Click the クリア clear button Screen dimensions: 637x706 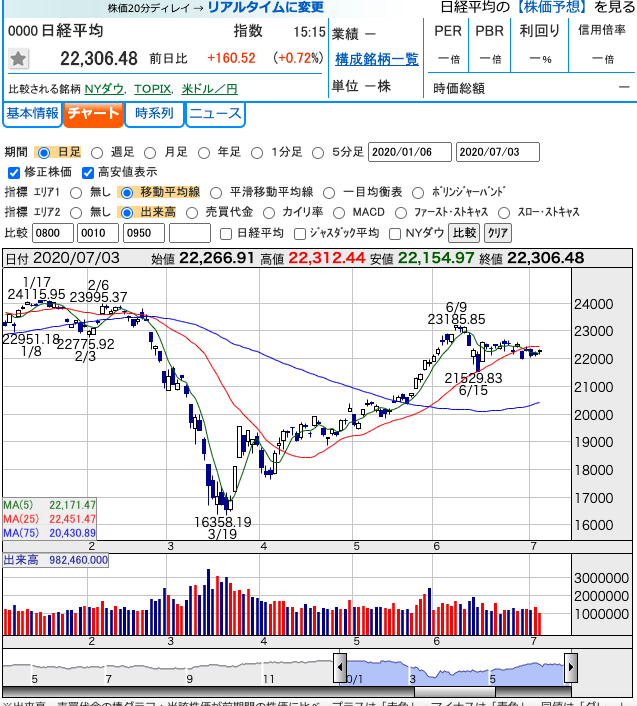pyautogui.click(x=497, y=233)
